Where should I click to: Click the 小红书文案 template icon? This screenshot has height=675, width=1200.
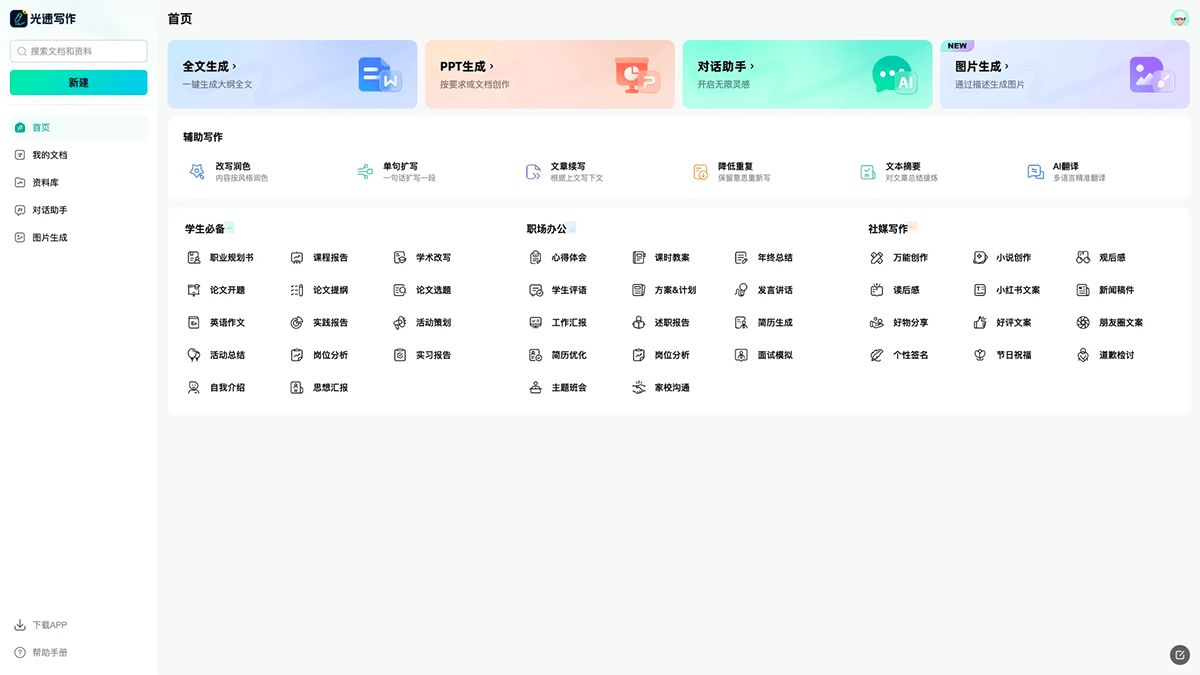(980, 290)
